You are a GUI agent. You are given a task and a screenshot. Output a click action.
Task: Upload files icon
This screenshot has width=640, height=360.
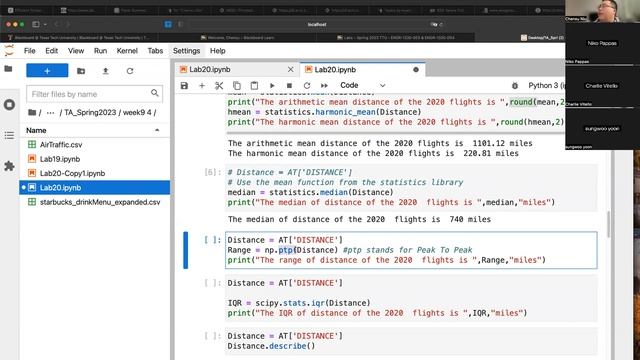pos(105,71)
